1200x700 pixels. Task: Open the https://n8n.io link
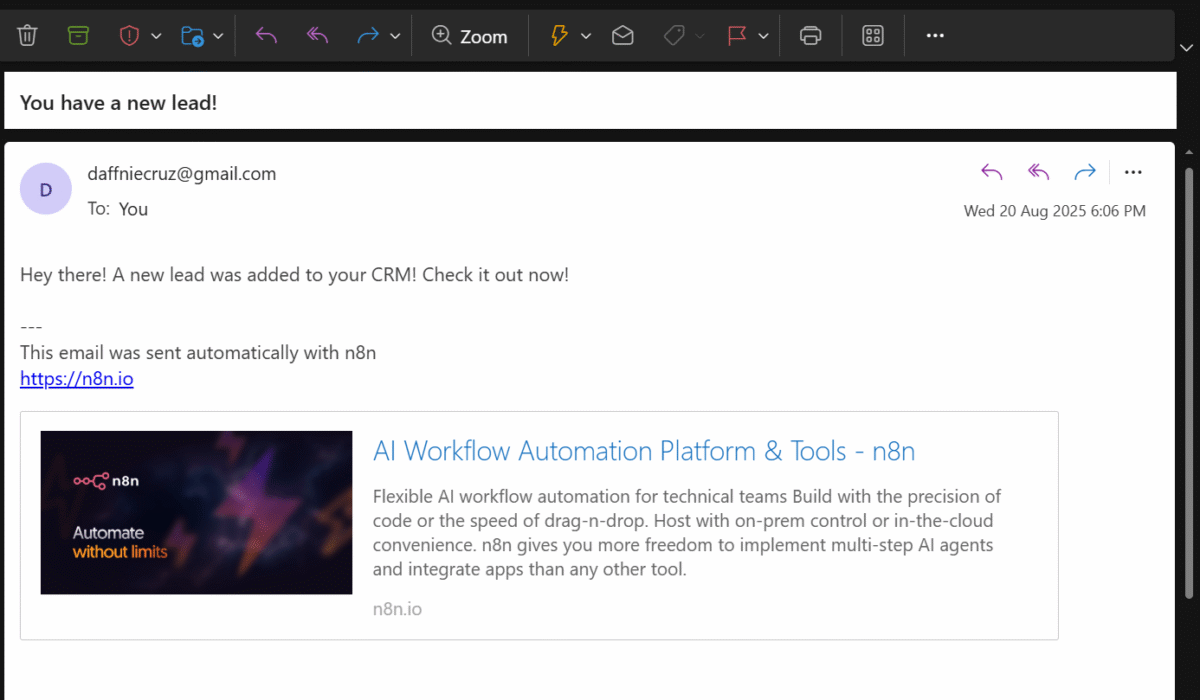(76, 379)
